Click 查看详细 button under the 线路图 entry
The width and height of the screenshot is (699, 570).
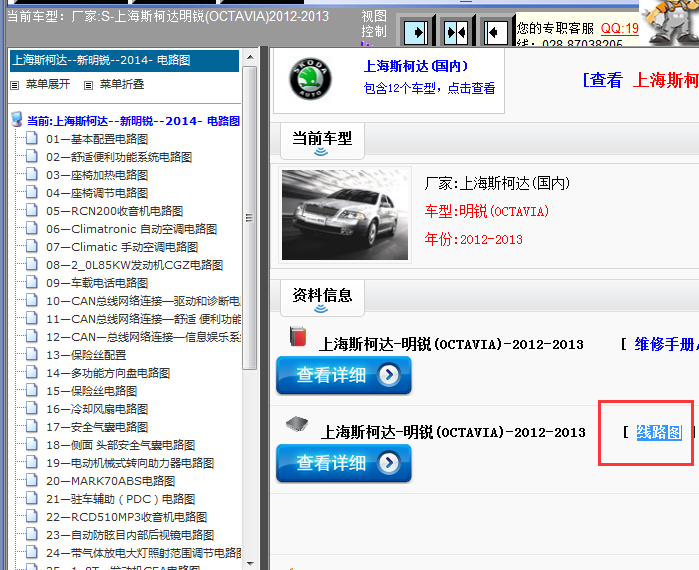pos(343,463)
